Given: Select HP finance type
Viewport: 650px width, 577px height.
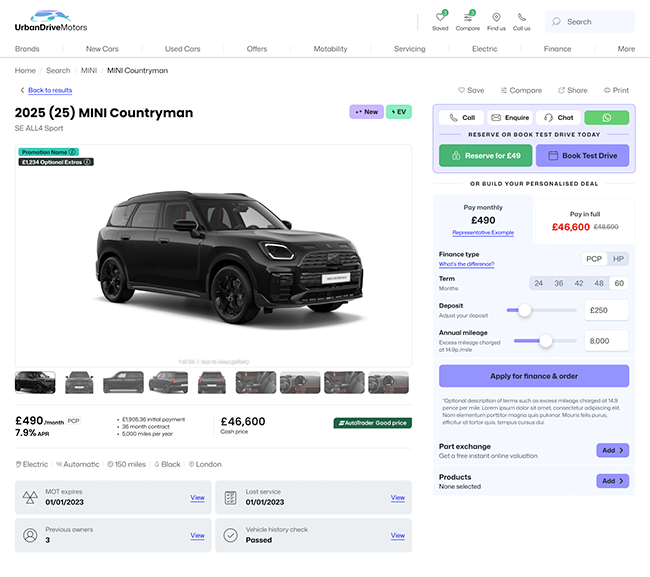Looking at the screenshot, I should click(x=618, y=259).
